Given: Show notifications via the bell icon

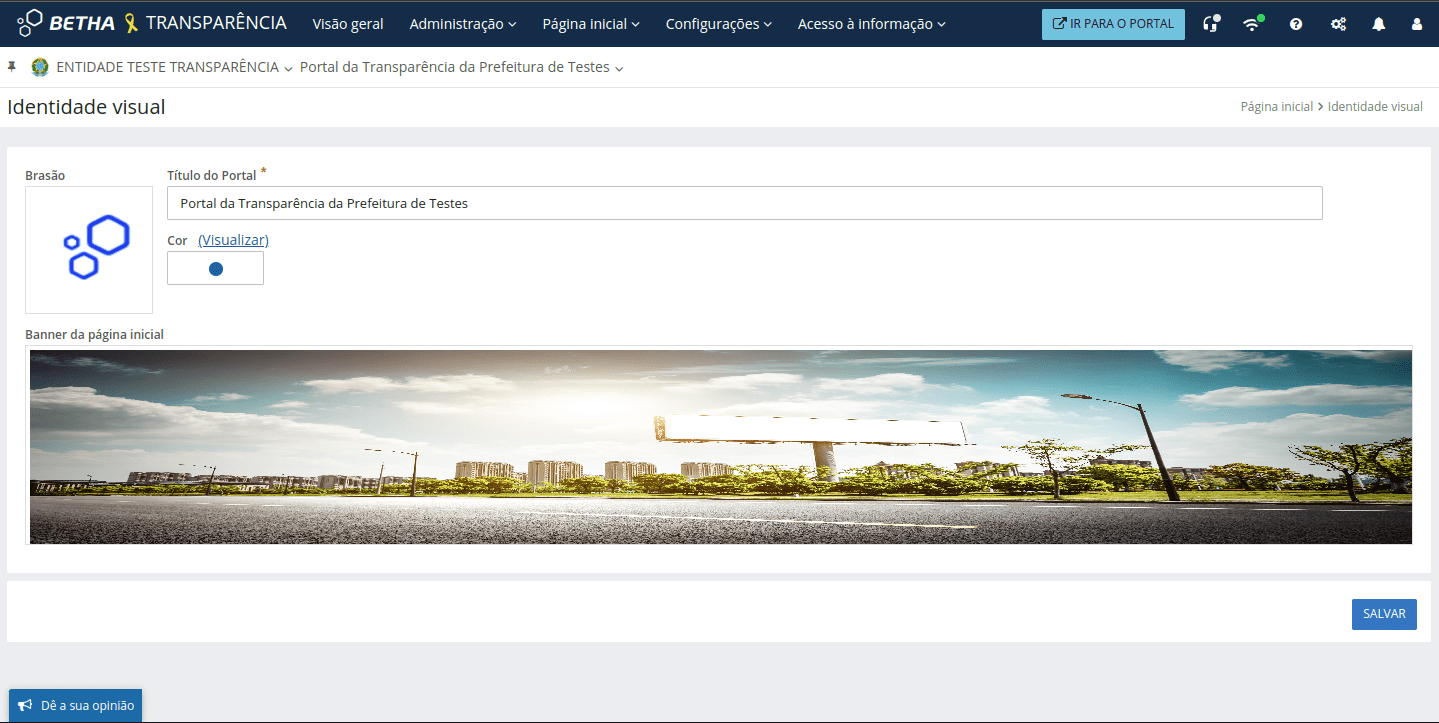Looking at the screenshot, I should click(x=1378, y=24).
